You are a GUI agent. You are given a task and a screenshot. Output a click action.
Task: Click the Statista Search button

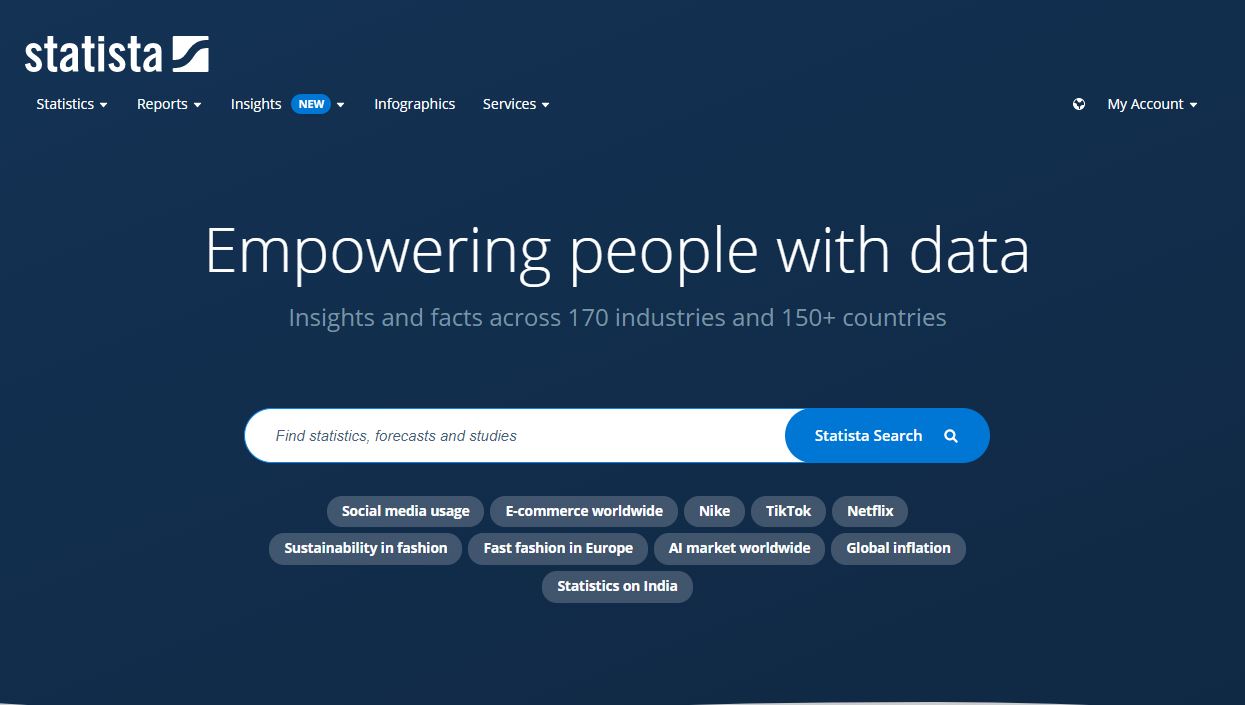pos(887,436)
